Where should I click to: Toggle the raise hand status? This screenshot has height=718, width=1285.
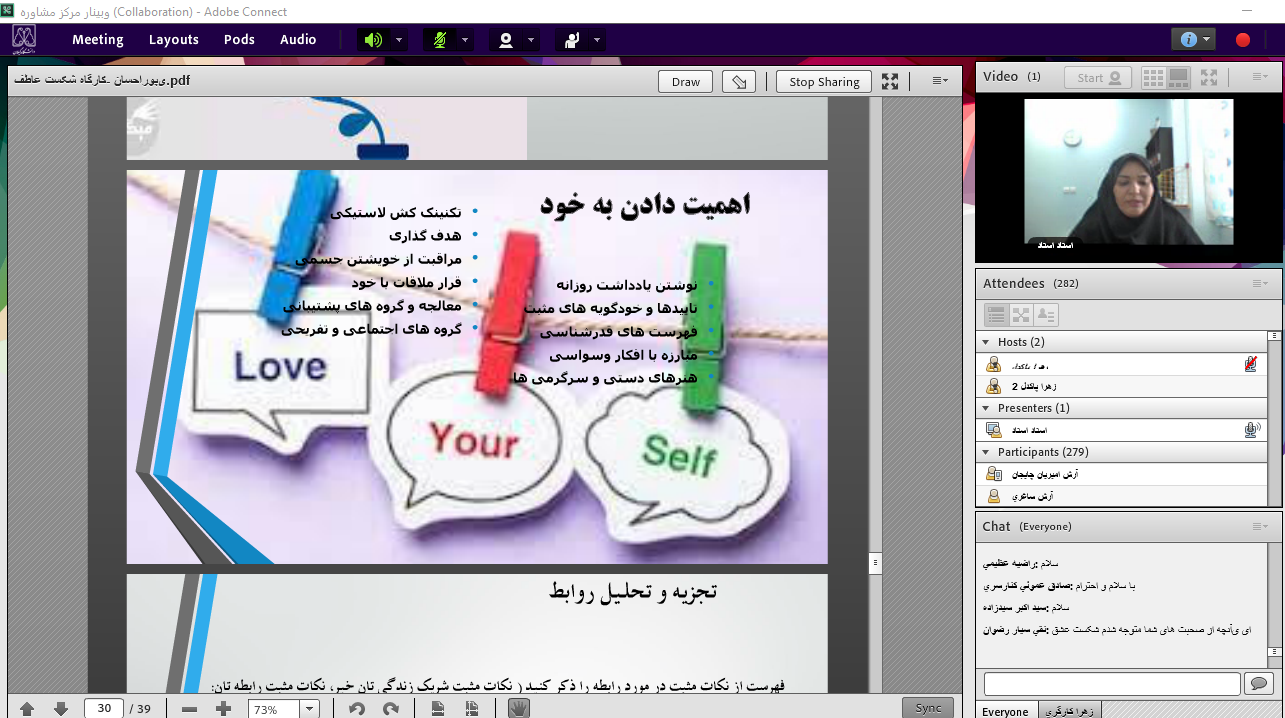(x=571, y=40)
